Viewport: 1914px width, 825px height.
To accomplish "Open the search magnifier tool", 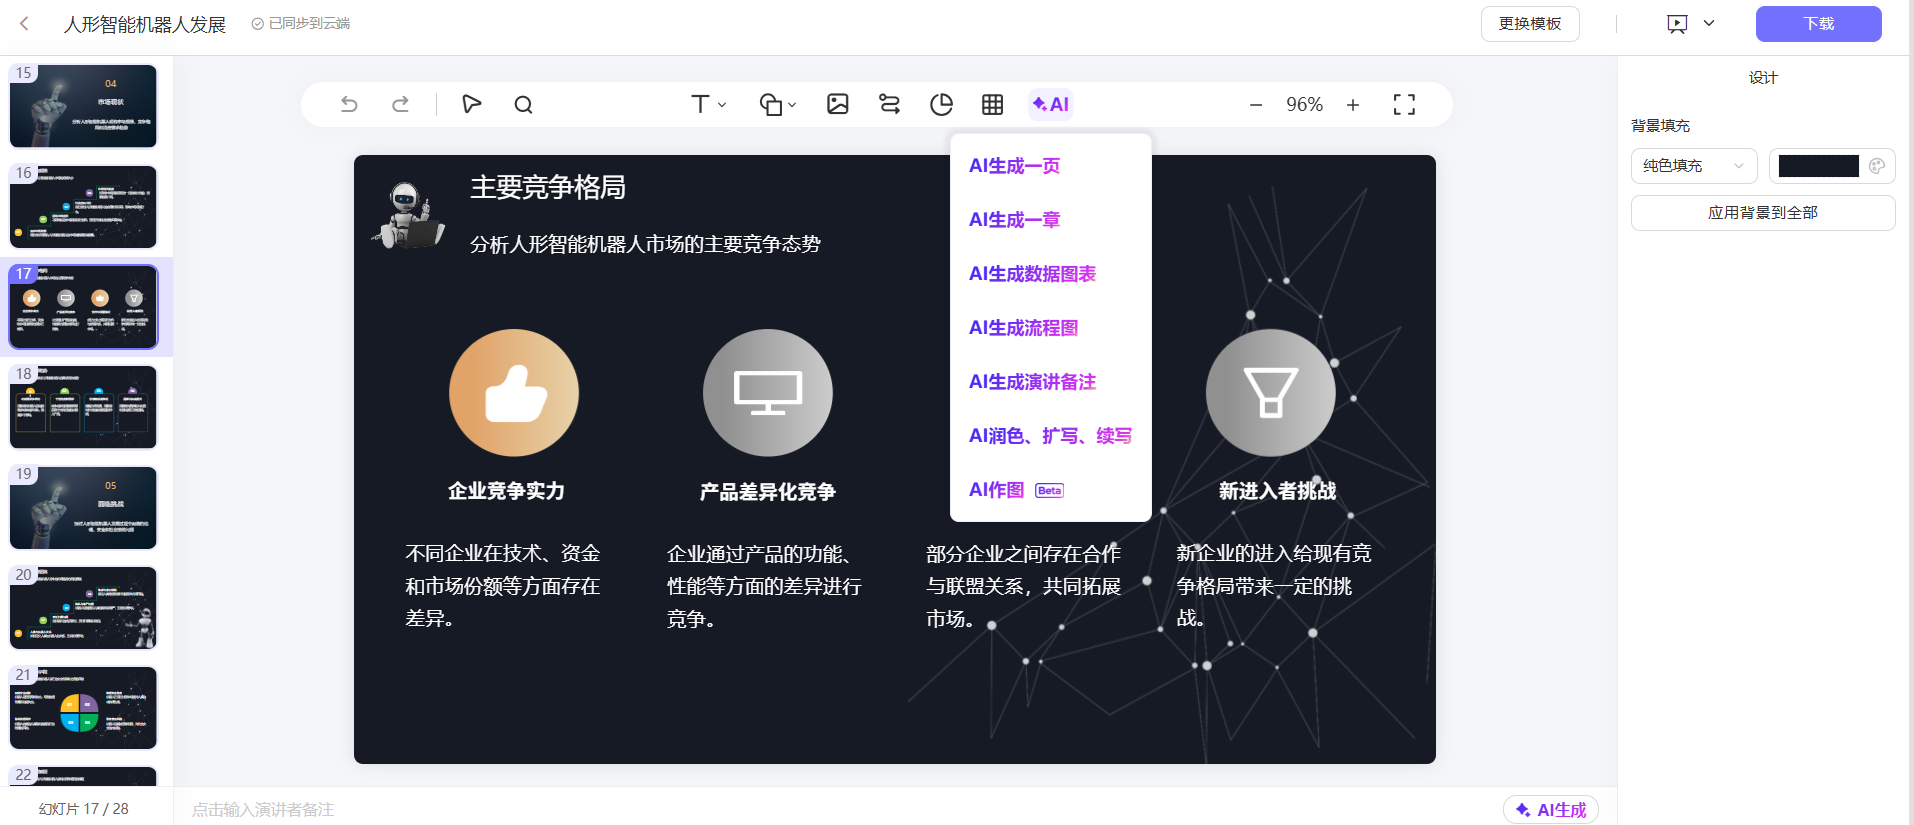I will pos(523,104).
